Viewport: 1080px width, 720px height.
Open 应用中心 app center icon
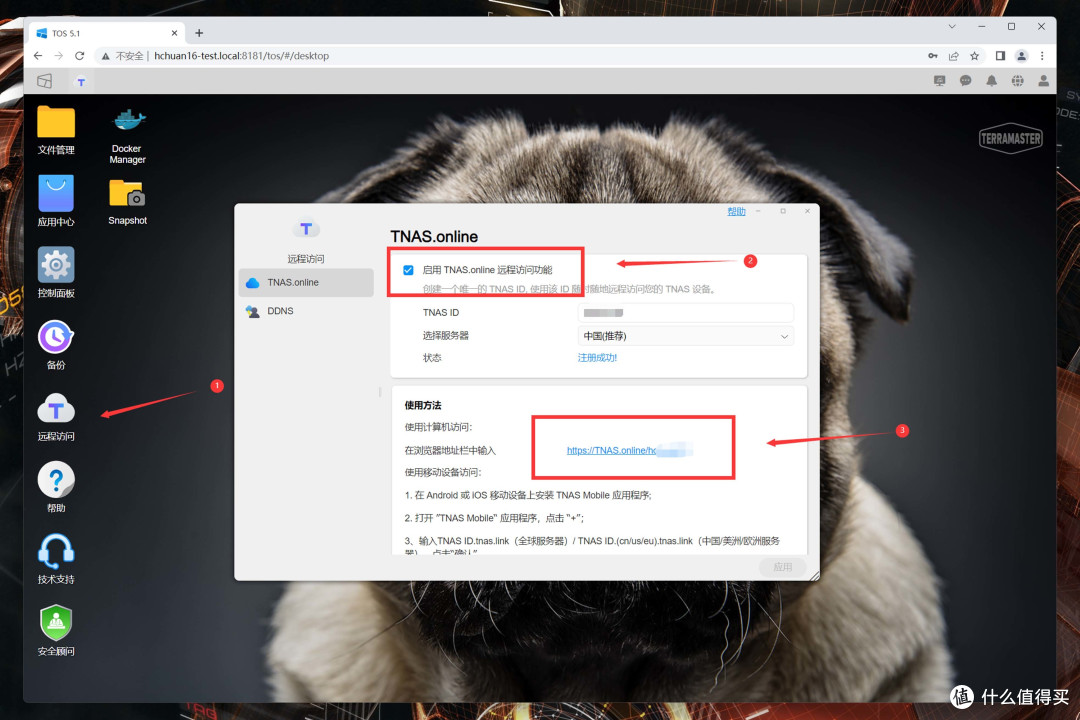coord(56,194)
